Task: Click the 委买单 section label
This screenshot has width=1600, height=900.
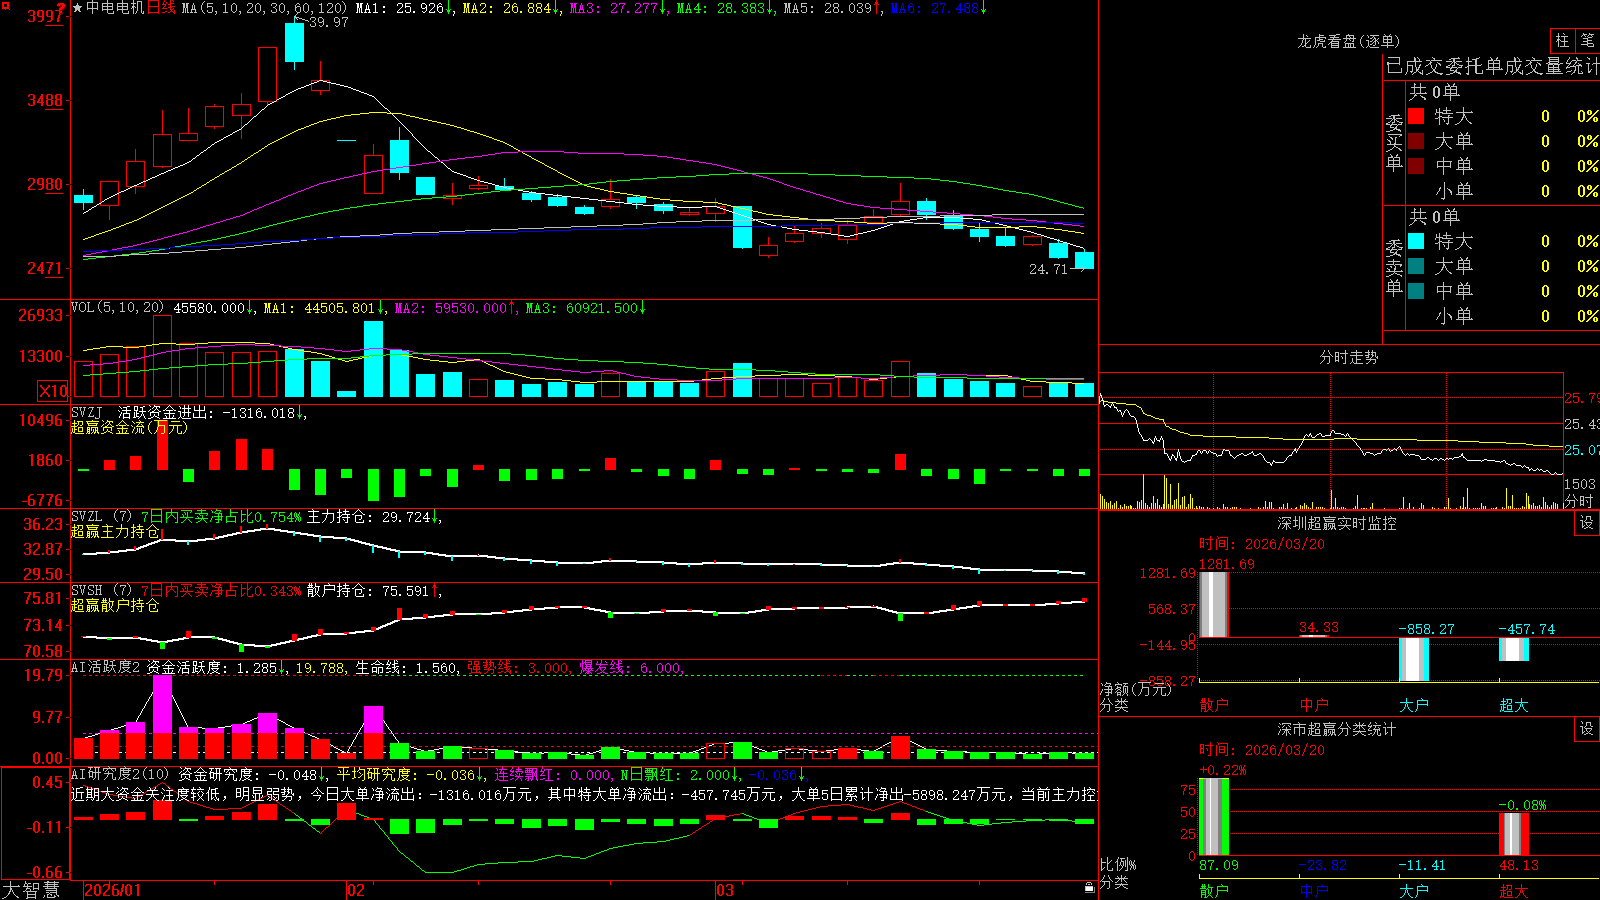Action: 1394,142
